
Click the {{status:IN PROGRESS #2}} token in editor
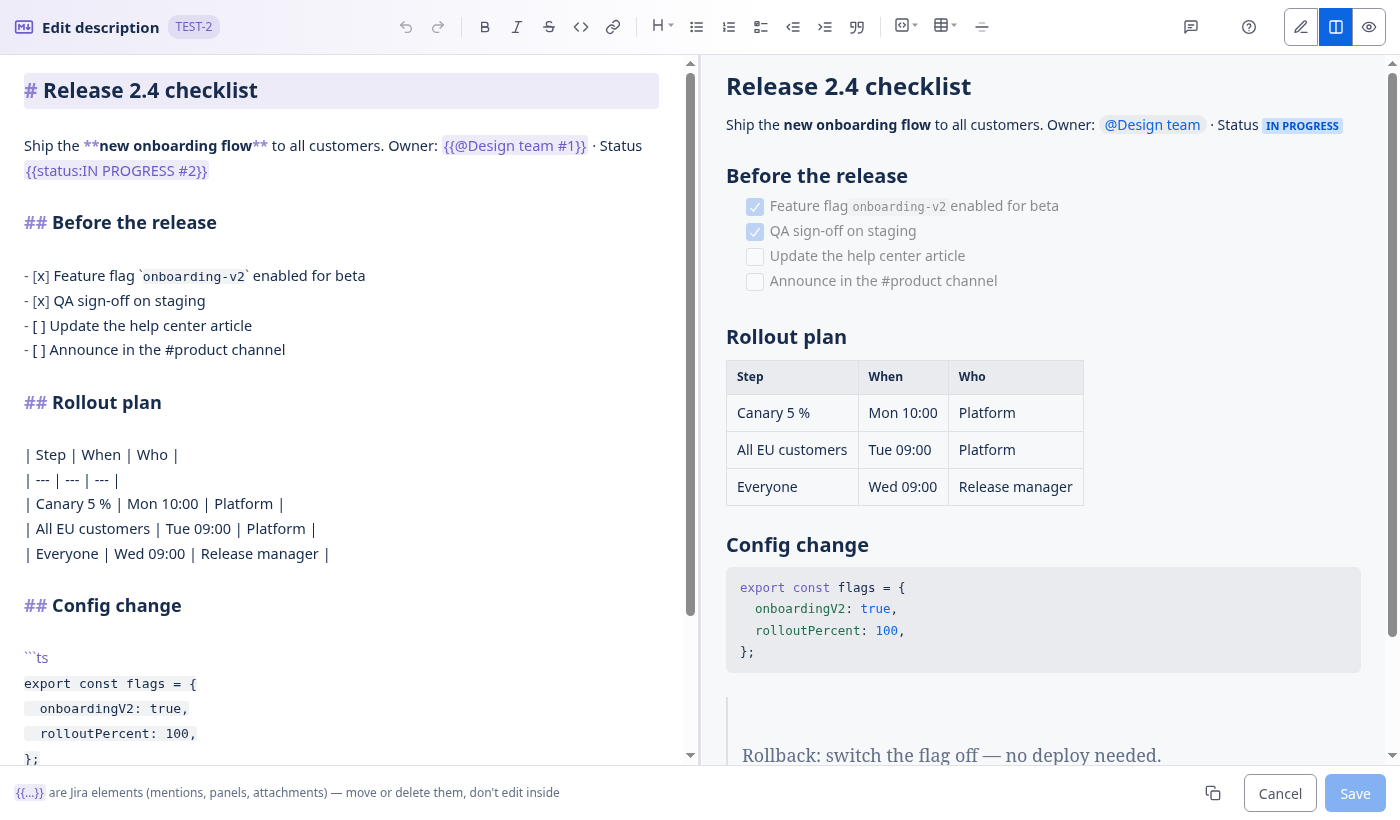[x=117, y=171]
